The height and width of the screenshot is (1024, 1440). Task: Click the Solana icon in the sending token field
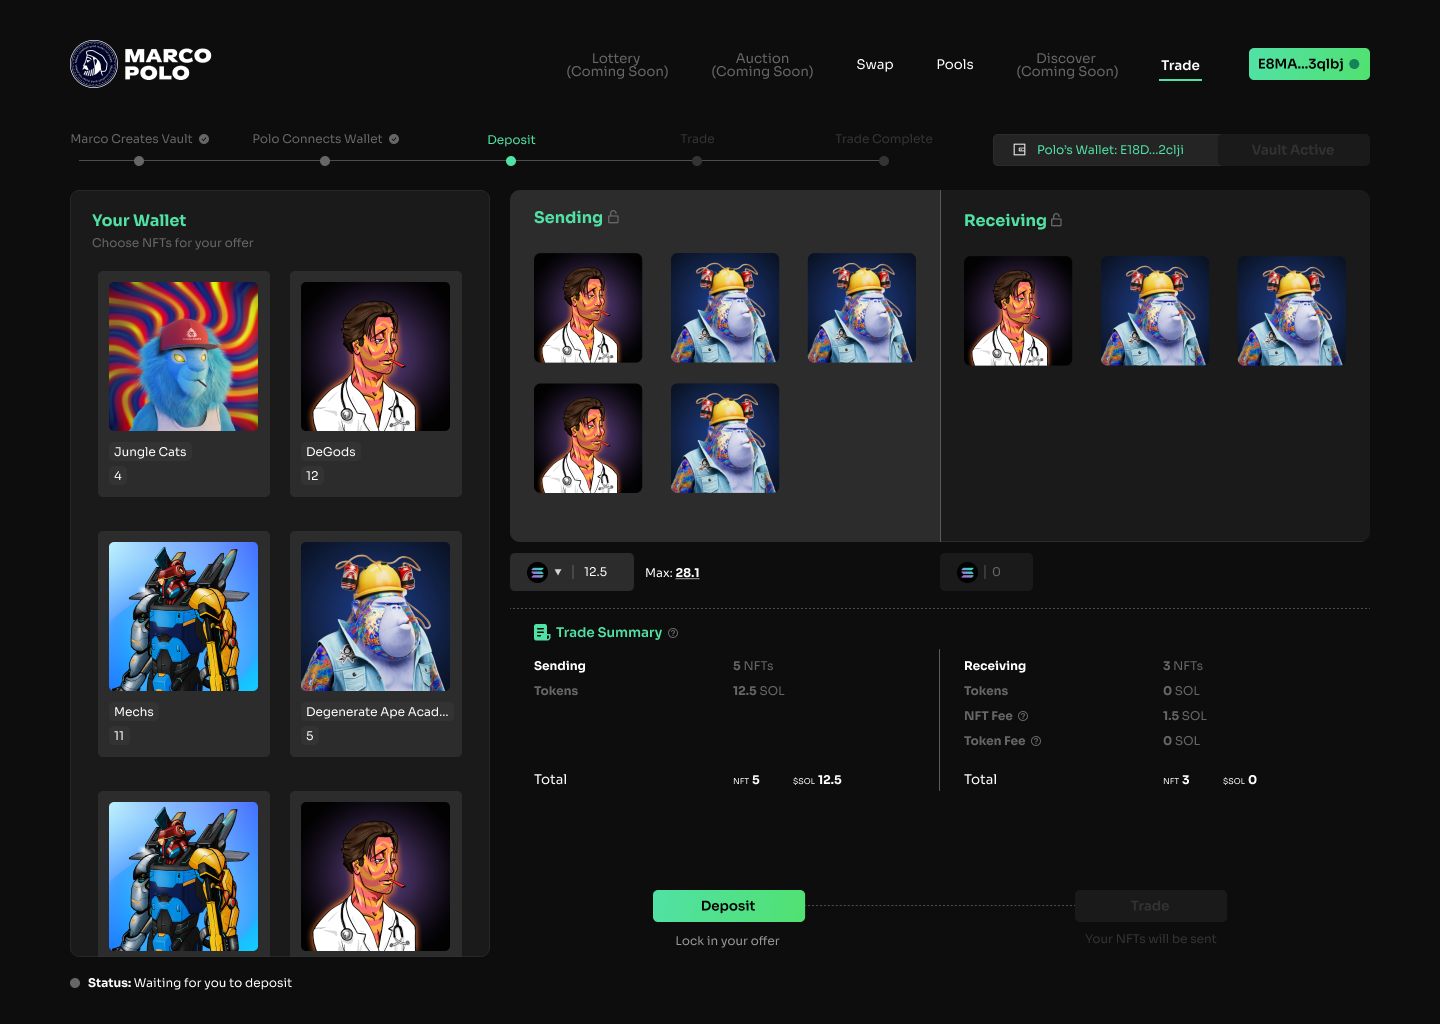(x=536, y=572)
